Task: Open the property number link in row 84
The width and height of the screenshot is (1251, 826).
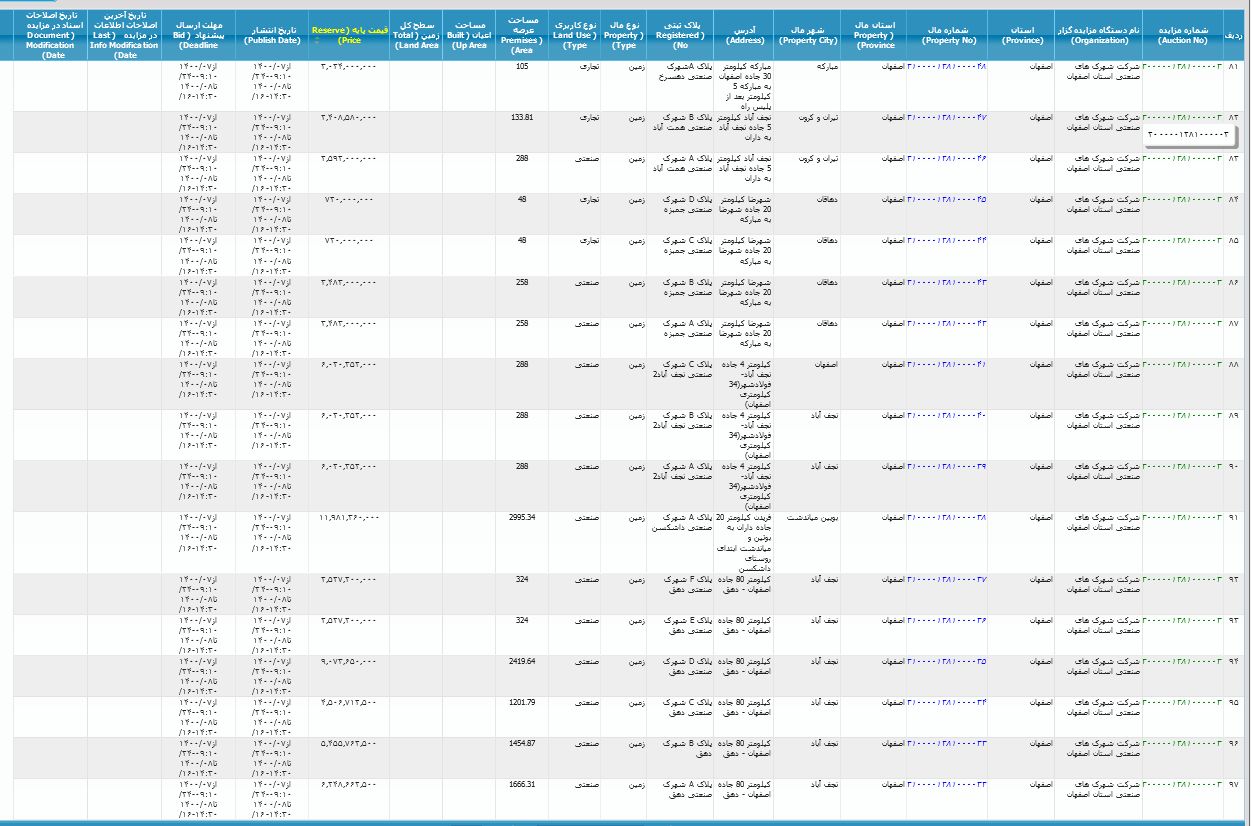Action: click(946, 199)
